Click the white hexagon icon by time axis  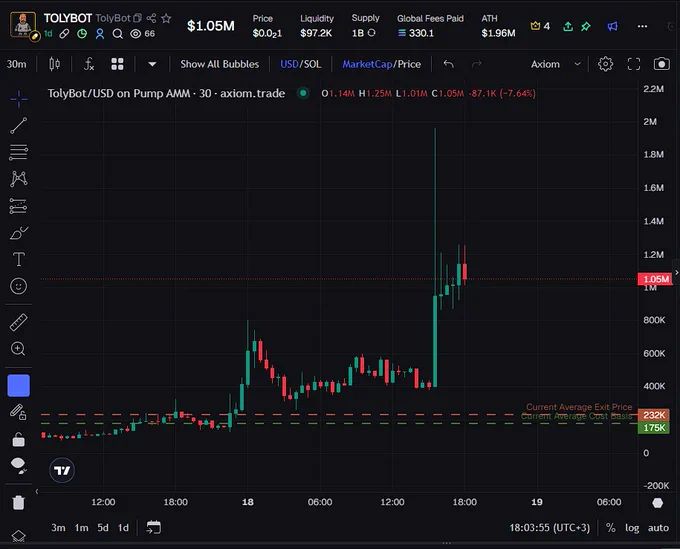(657, 503)
